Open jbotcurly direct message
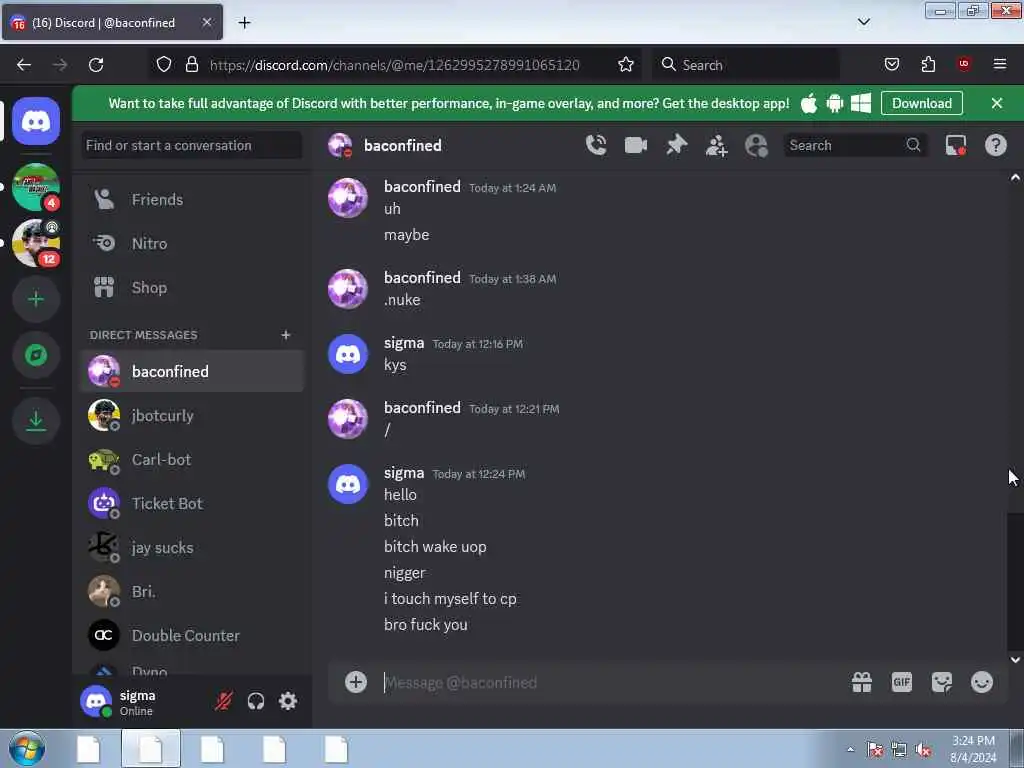The width and height of the screenshot is (1024, 768). [192, 415]
